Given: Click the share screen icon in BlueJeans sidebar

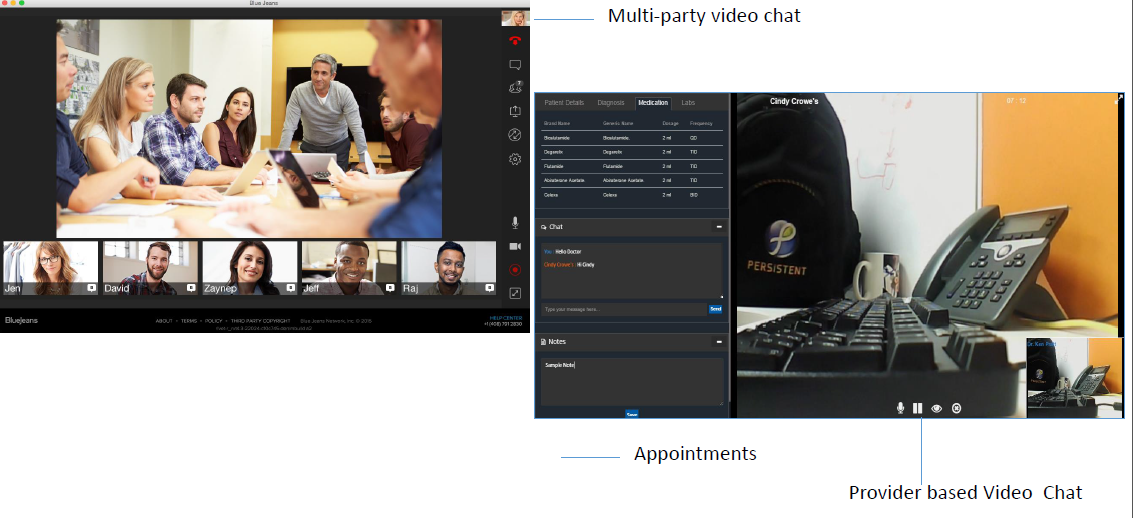Looking at the screenshot, I should 515,112.
